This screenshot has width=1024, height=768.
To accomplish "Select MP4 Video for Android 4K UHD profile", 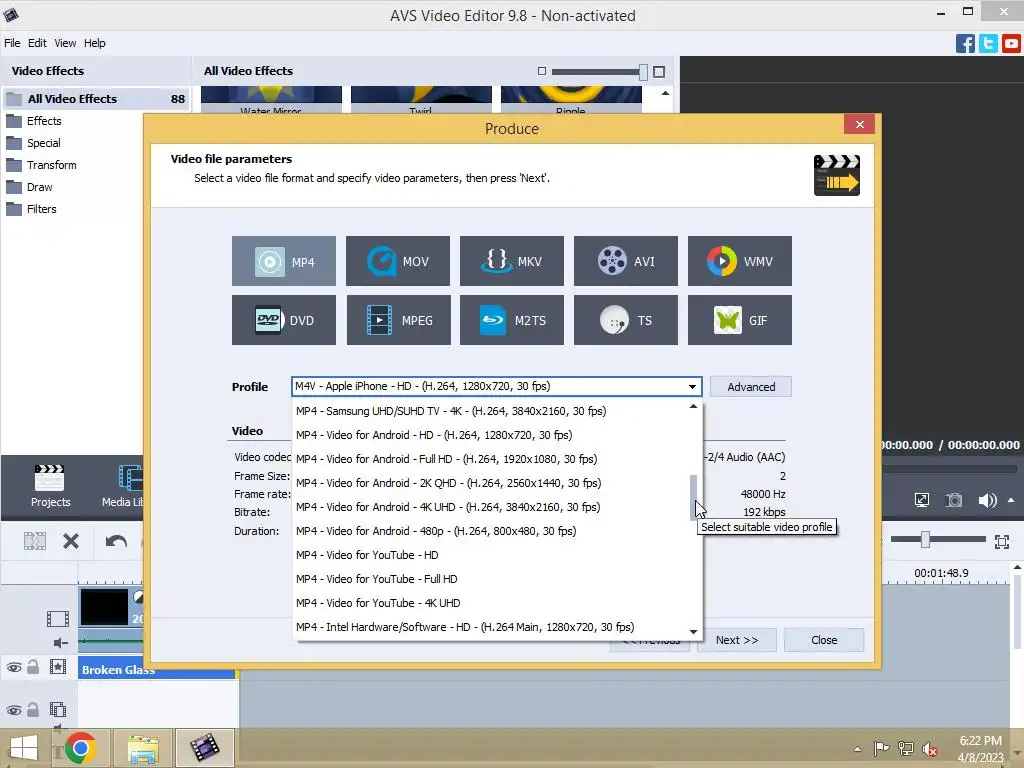I will click(x=492, y=507).
